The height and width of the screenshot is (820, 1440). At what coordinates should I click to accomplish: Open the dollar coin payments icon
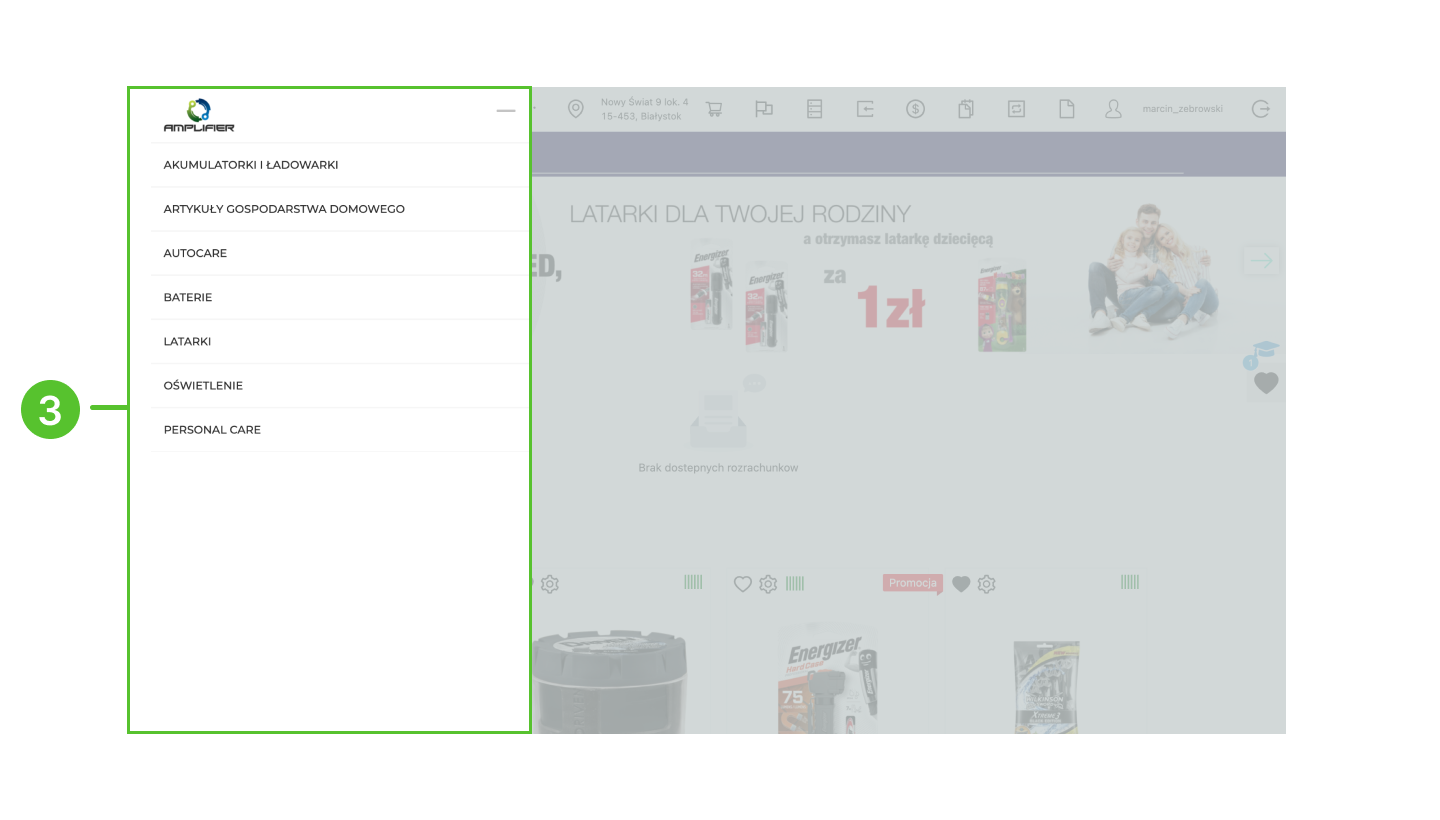[915, 109]
